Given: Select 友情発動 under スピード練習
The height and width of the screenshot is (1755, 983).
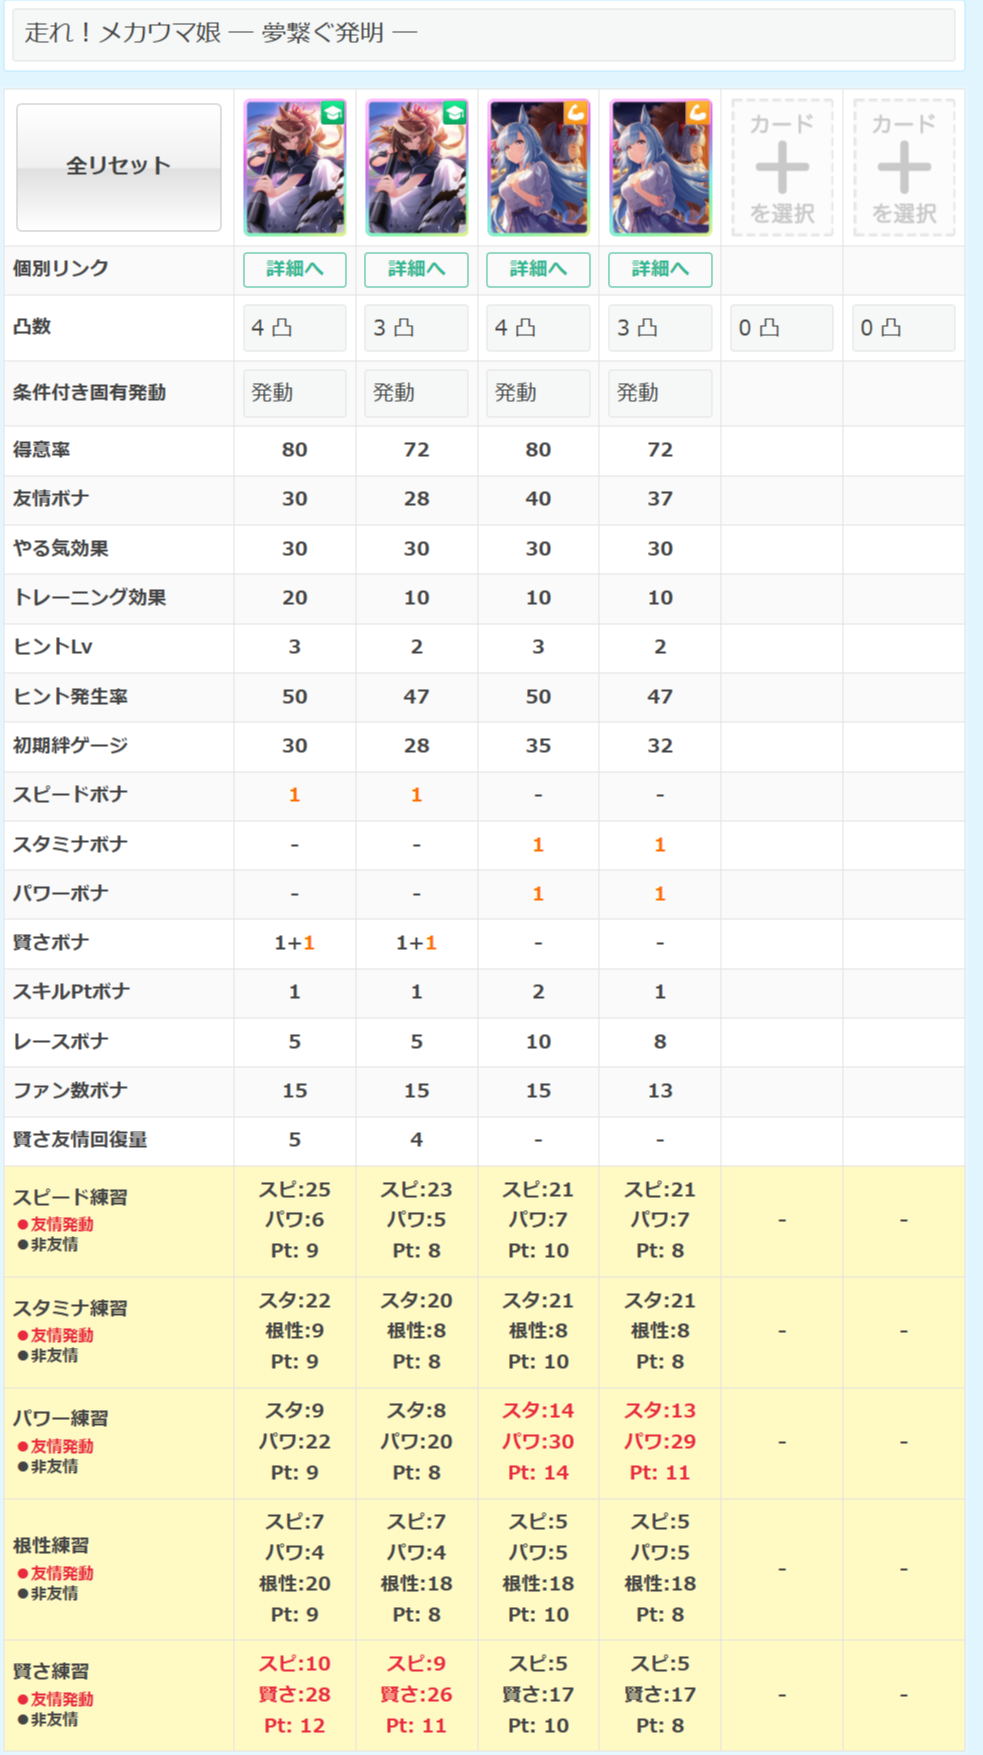Looking at the screenshot, I should [55, 1224].
